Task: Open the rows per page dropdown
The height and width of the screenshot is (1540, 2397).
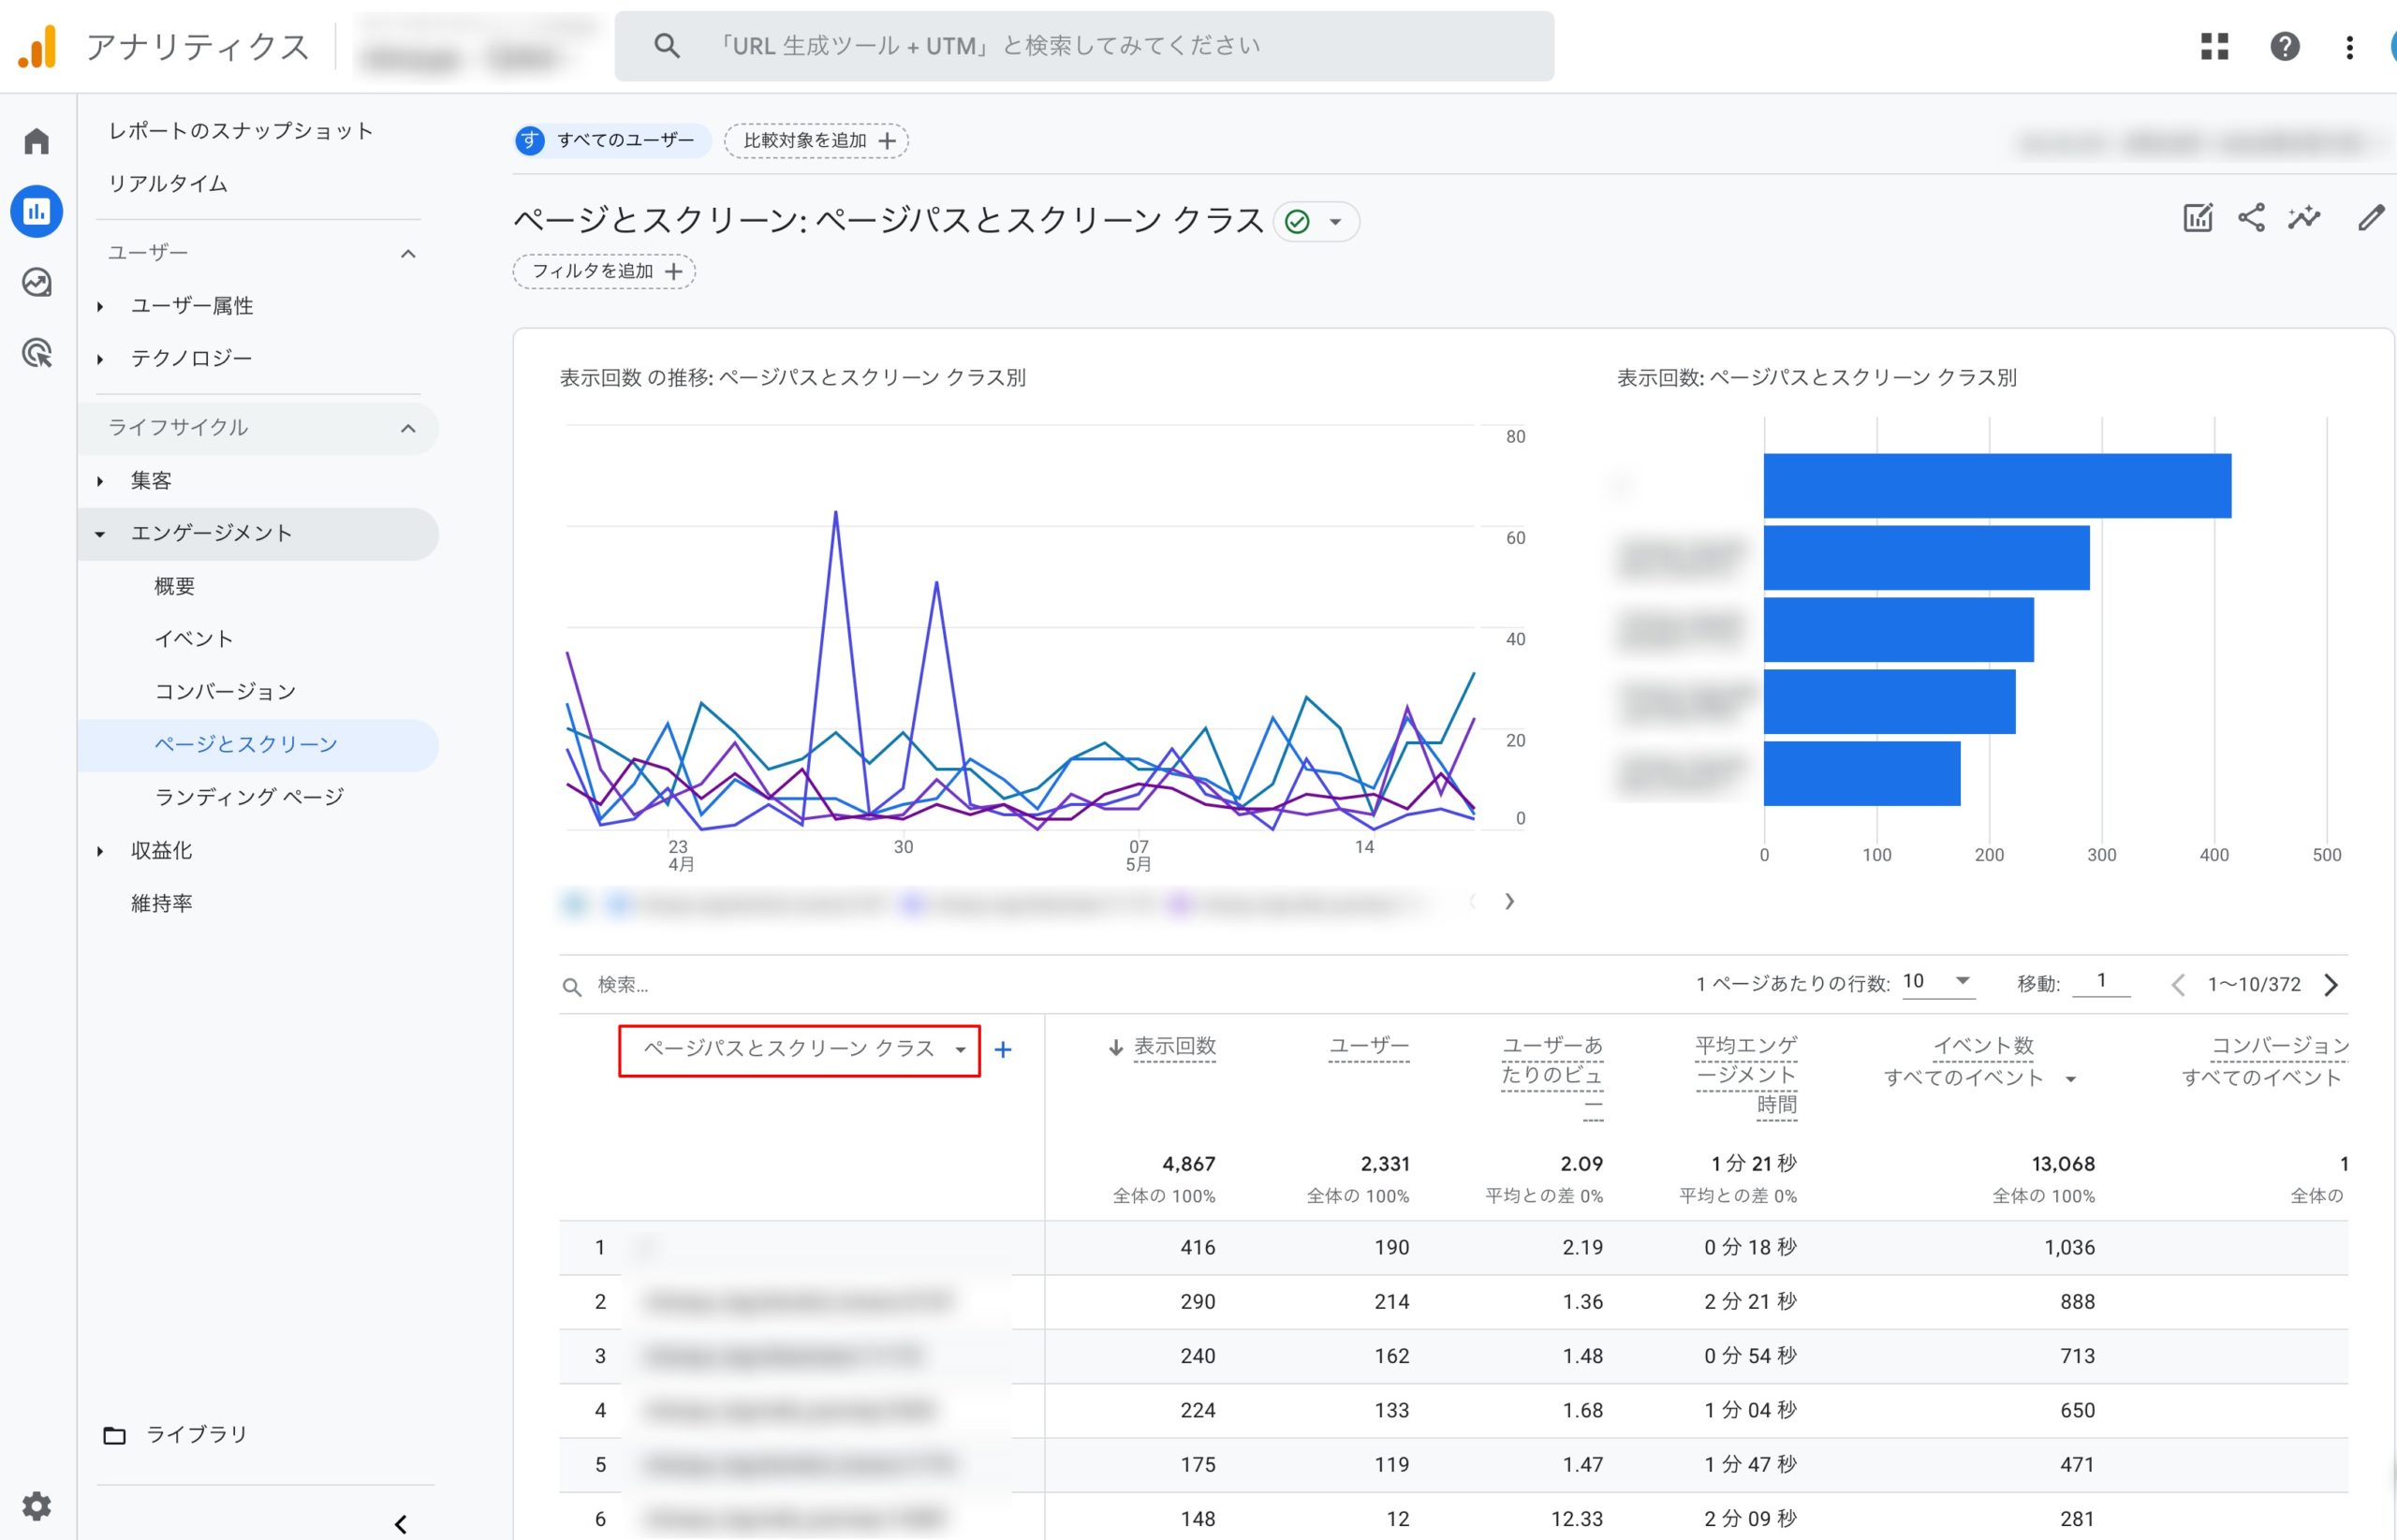Action: [1936, 982]
